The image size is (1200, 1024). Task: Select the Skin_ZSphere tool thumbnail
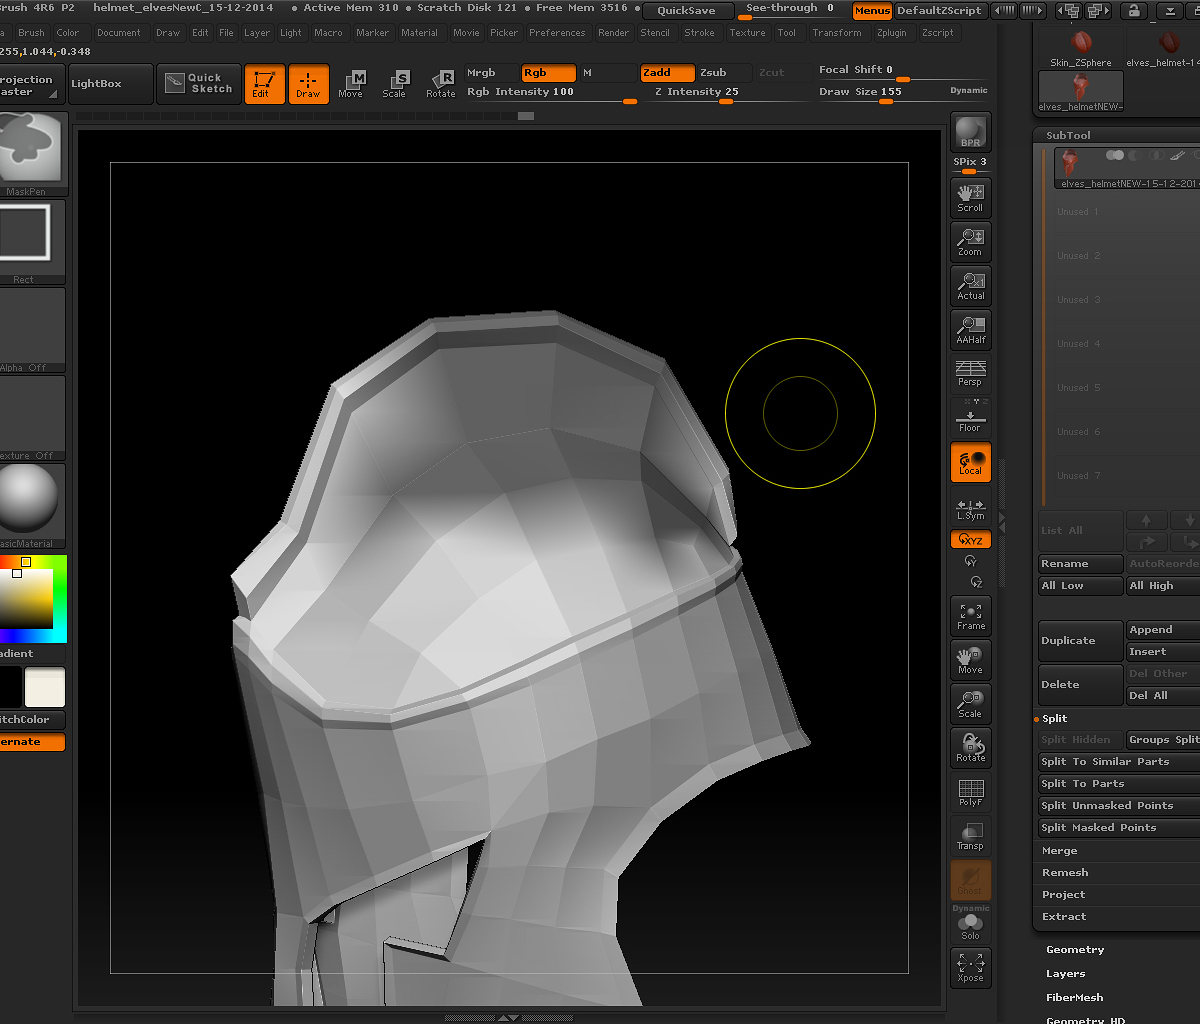[1081, 48]
